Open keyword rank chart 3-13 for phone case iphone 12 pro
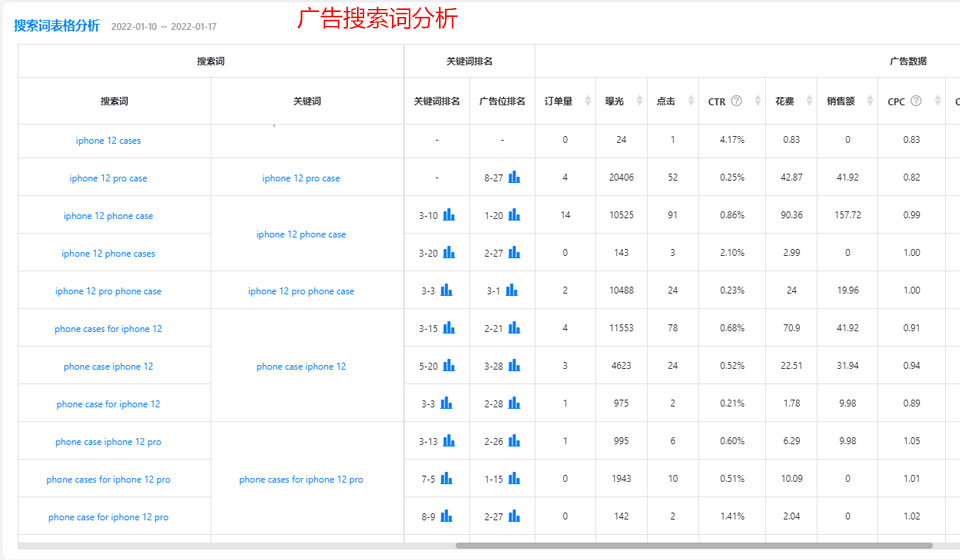The height and width of the screenshot is (560, 960). point(449,441)
